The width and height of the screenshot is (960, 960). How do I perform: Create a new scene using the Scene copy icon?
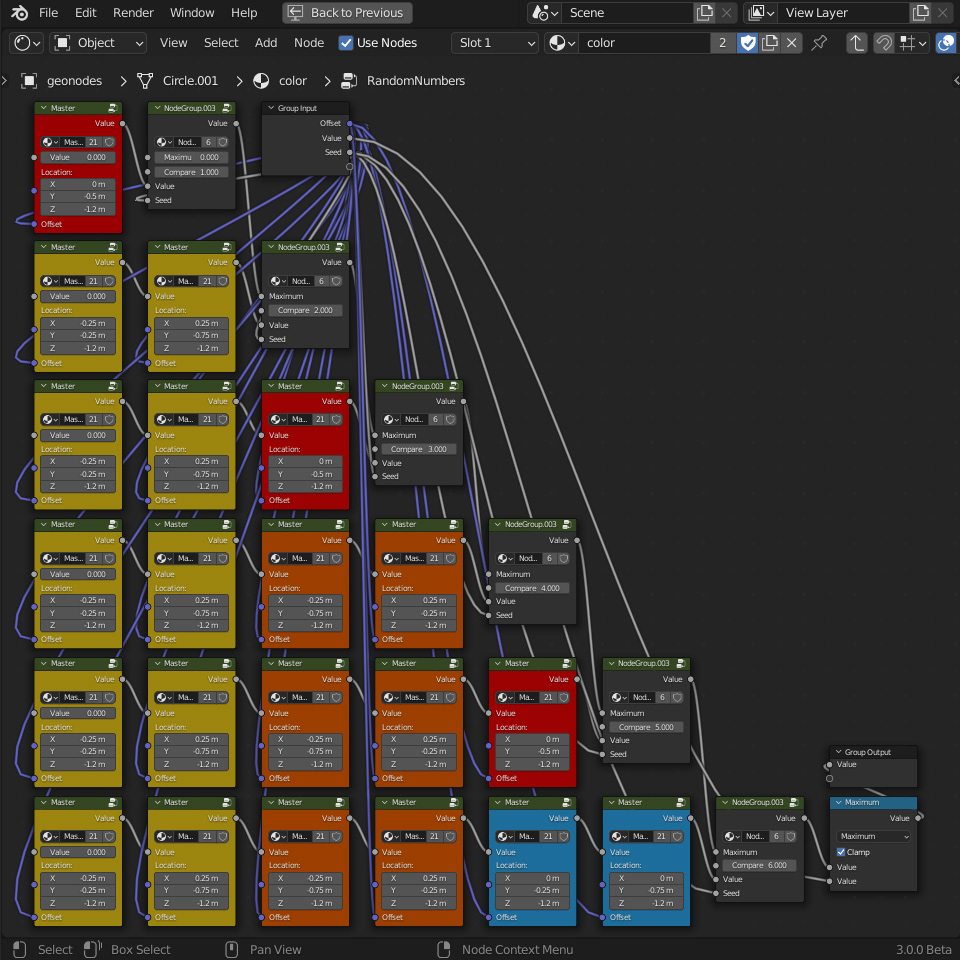(x=705, y=13)
